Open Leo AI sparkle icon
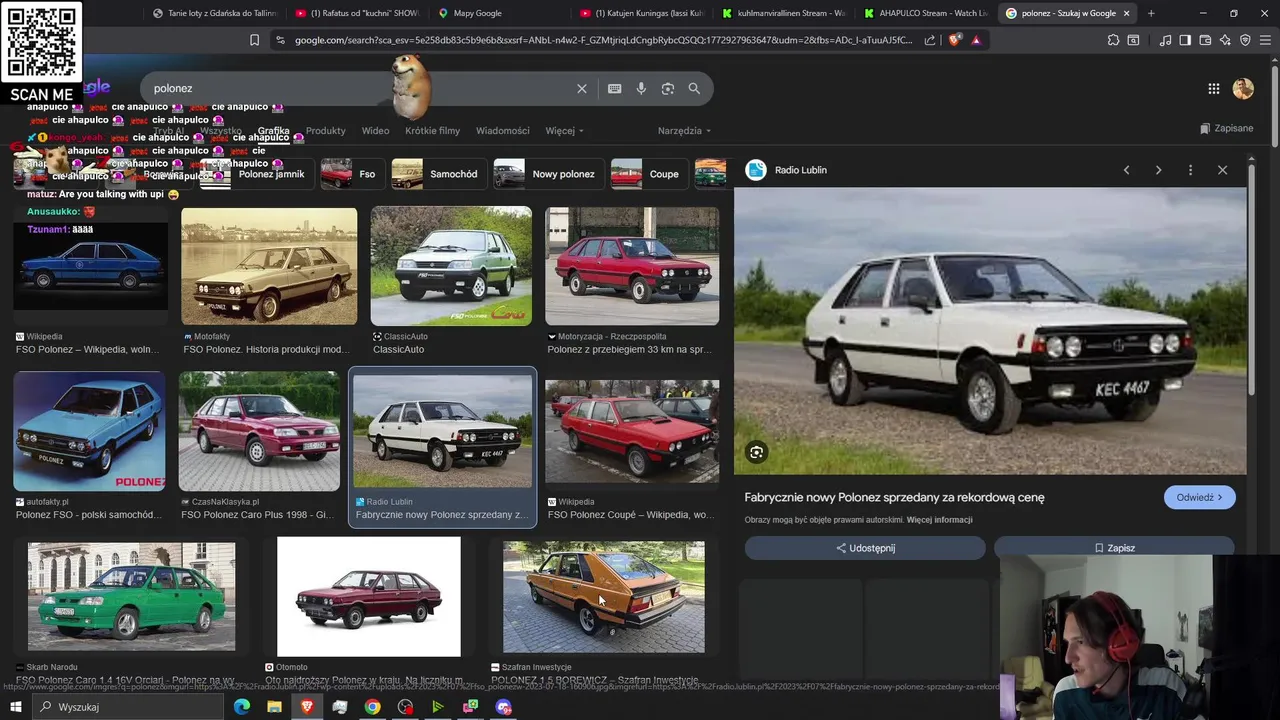The height and width of the screenshot is (720, 1280). click(x=1225, y=40)
